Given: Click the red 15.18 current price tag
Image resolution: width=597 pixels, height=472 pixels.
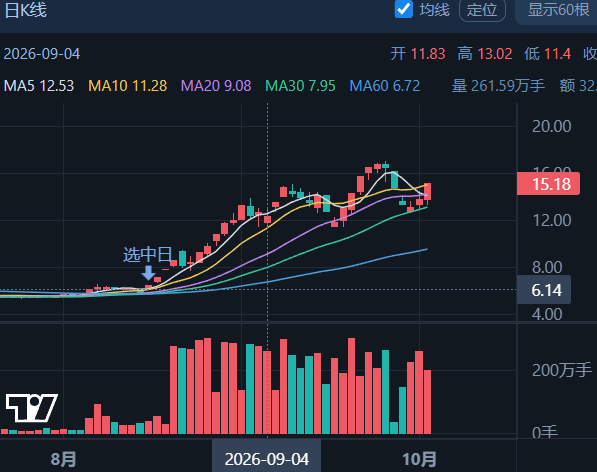Looking at the screenshot, I should point(548,184).
